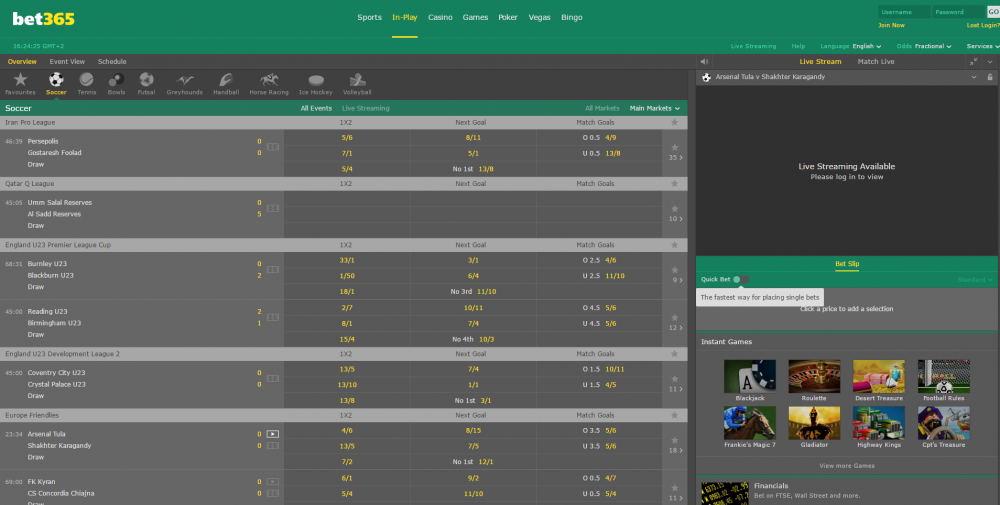Favourite England U23 Premier League Cup star
Viewport: 1000px width, 505px height.
(674, 245)
